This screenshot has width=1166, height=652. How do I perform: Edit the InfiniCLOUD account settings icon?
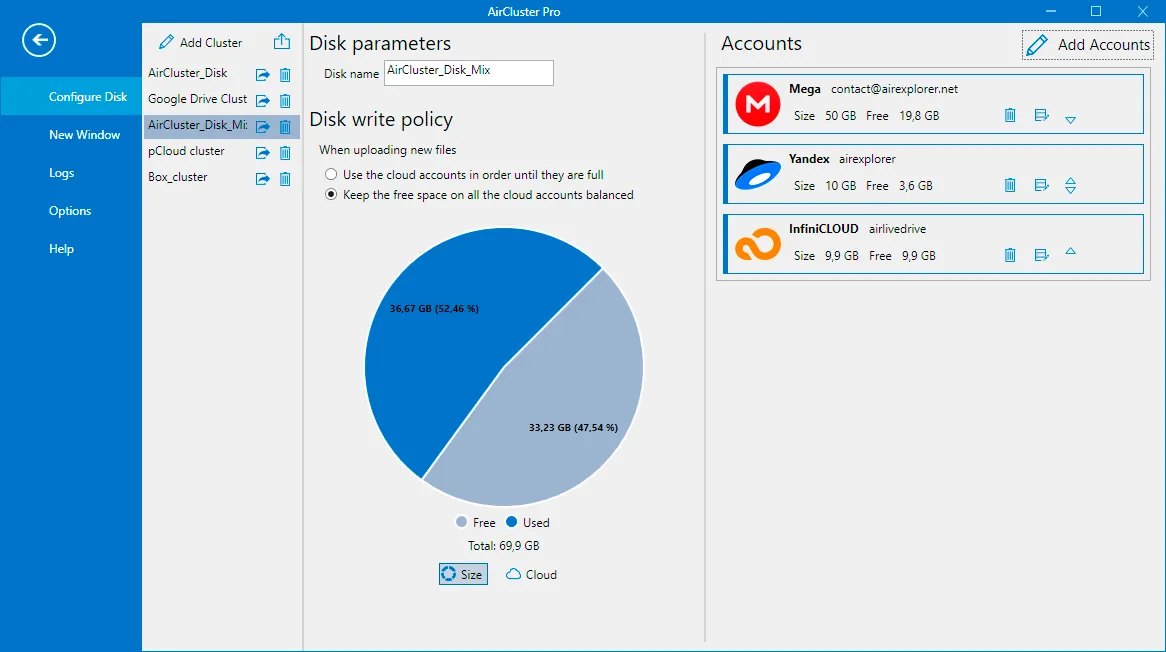point(1042,255)
